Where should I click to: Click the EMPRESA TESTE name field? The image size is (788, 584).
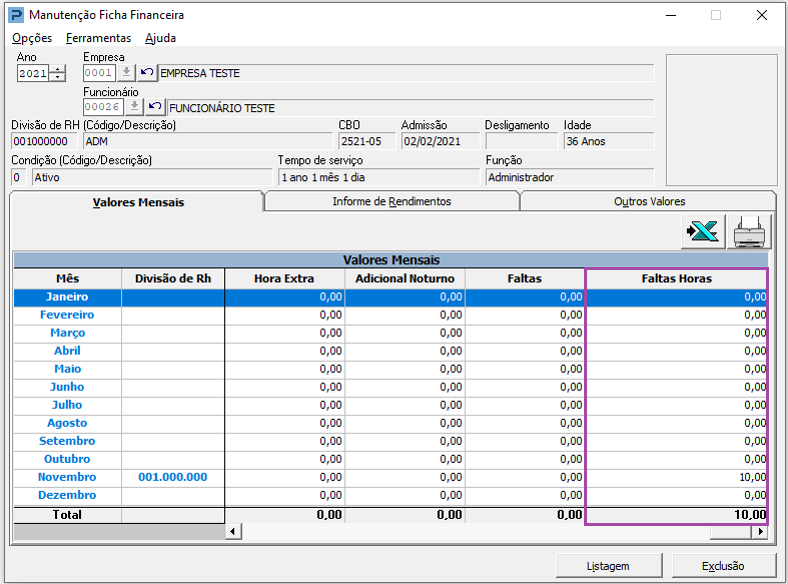click(406, 73)
